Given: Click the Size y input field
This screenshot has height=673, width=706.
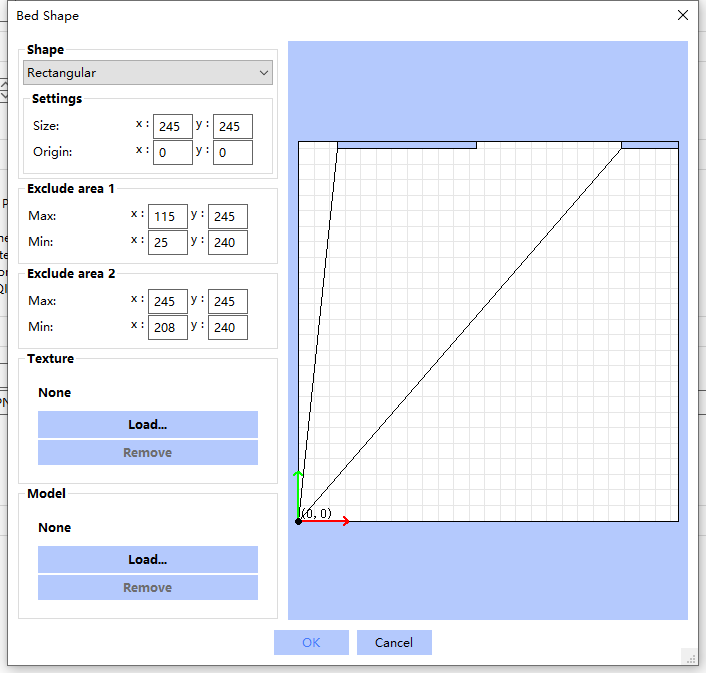Looking at the screenshot, I should (232, 126).
